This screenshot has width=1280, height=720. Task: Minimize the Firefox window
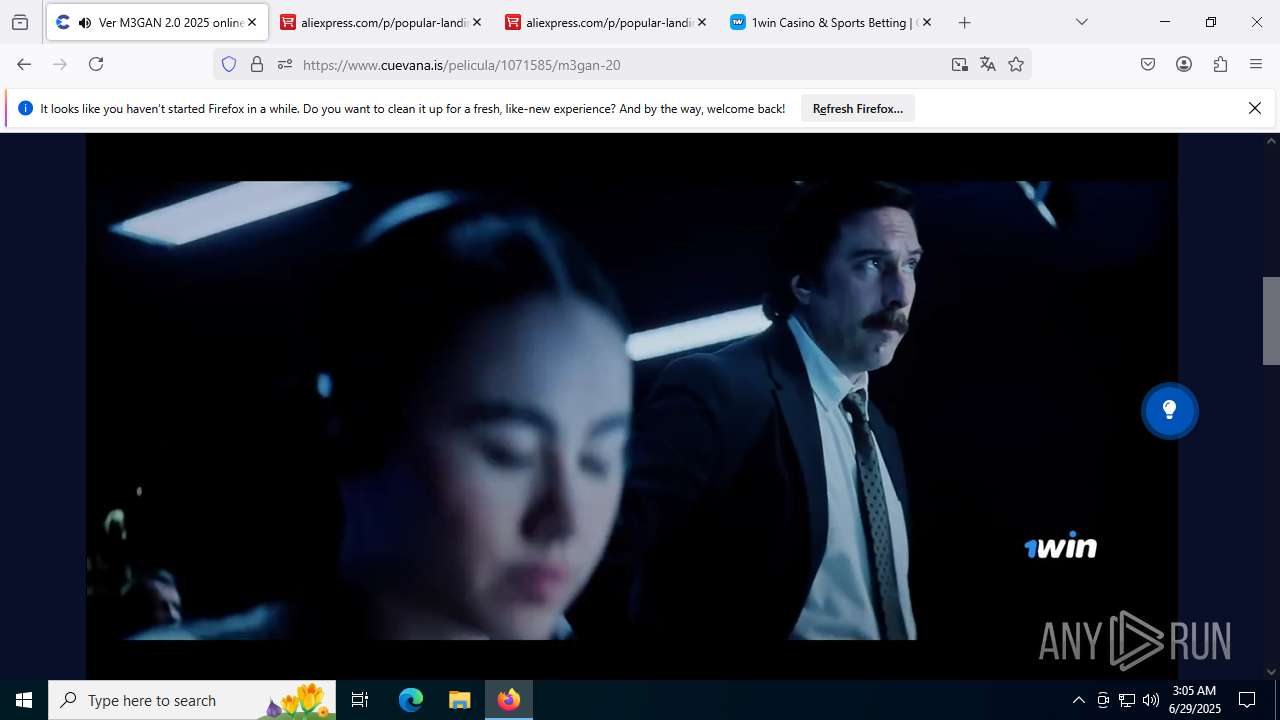click(1164, 22)
